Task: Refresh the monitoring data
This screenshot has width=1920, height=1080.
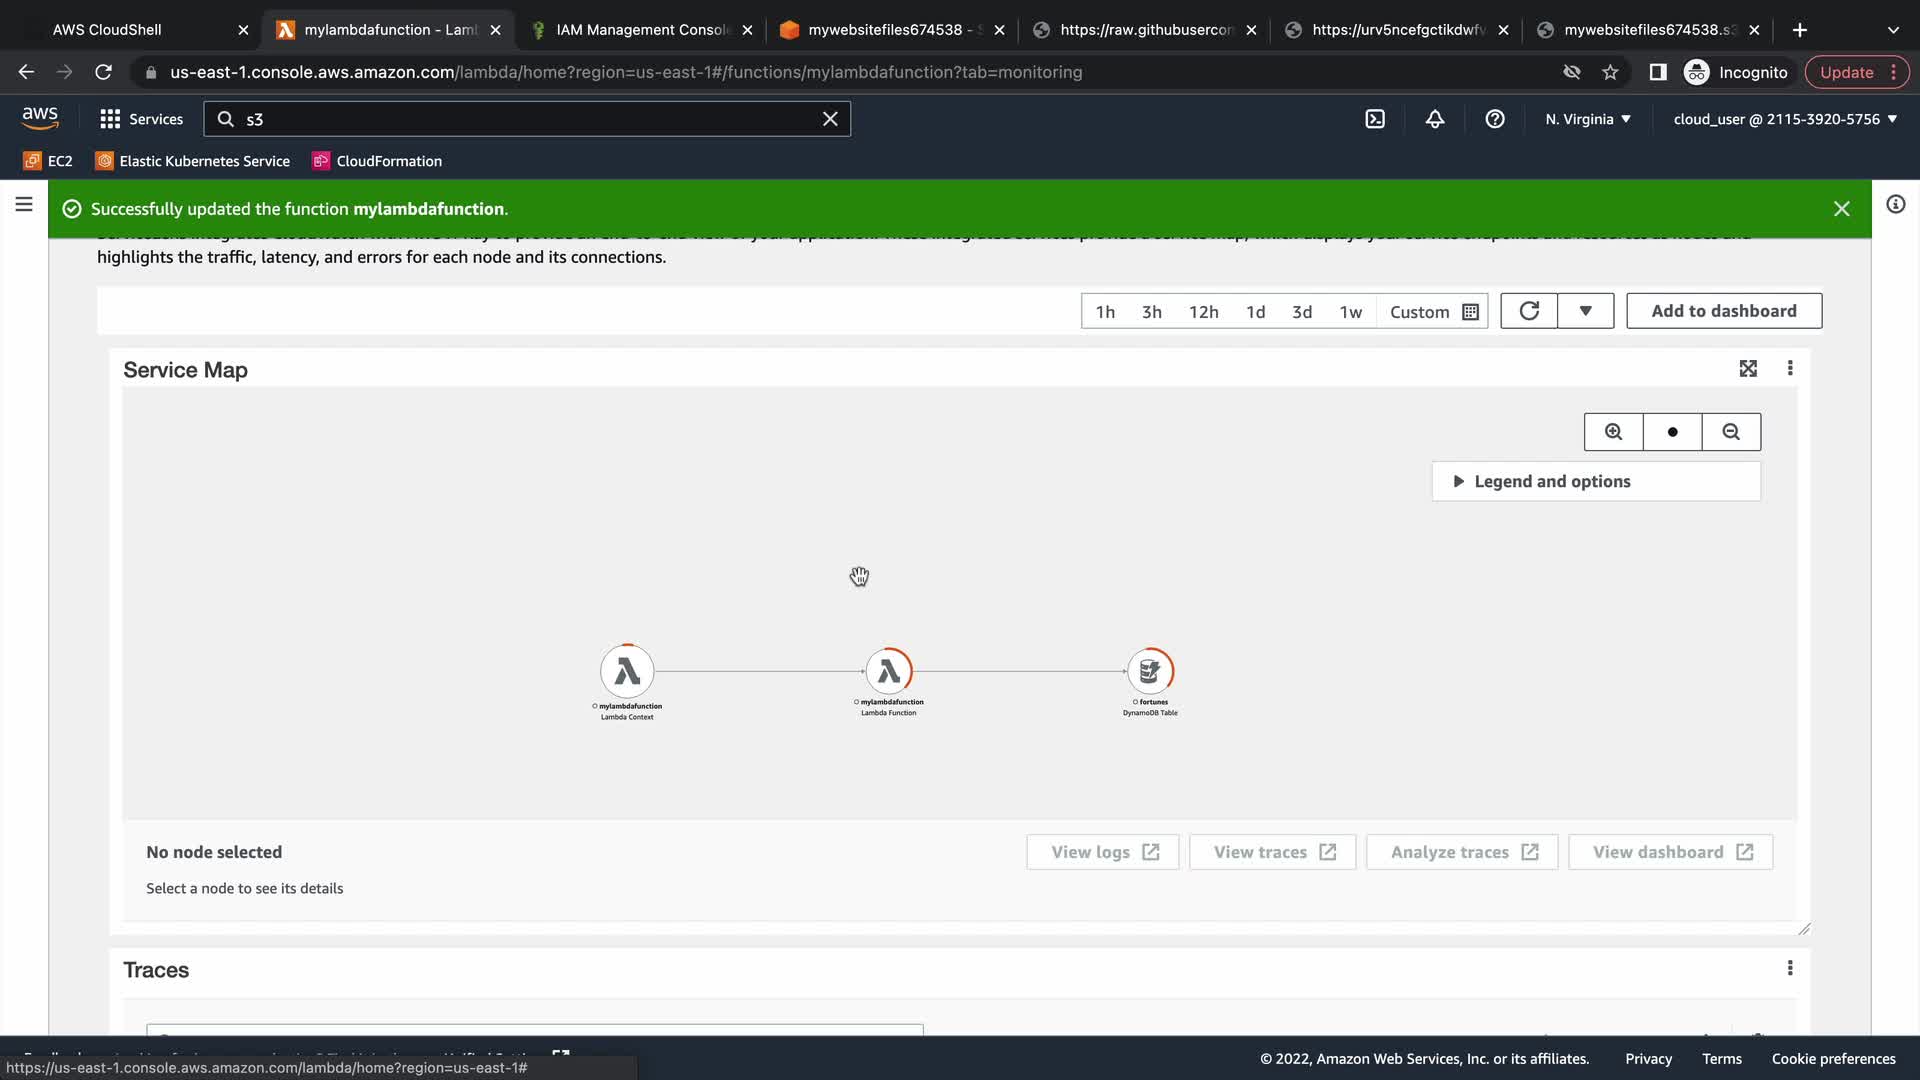Action: coord(1528,311)
